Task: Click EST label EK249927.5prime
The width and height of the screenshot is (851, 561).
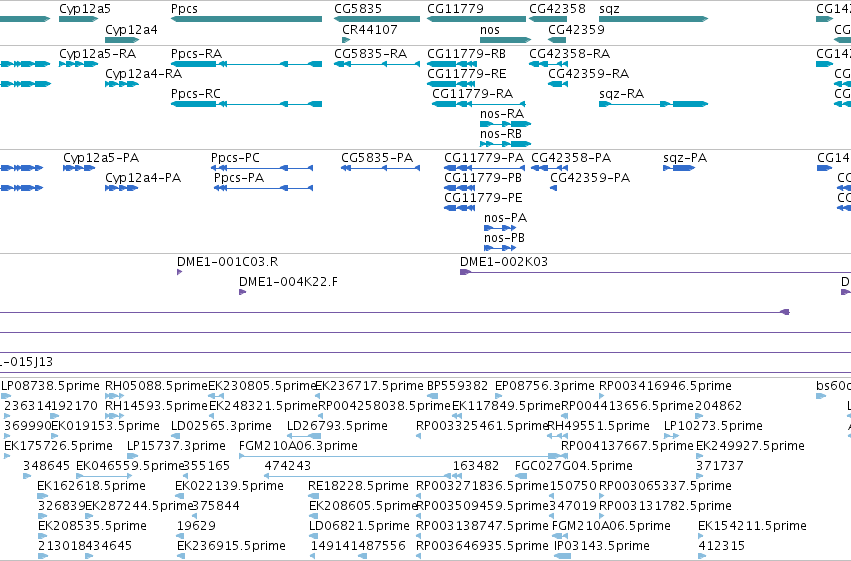Action: click(750, 446)
